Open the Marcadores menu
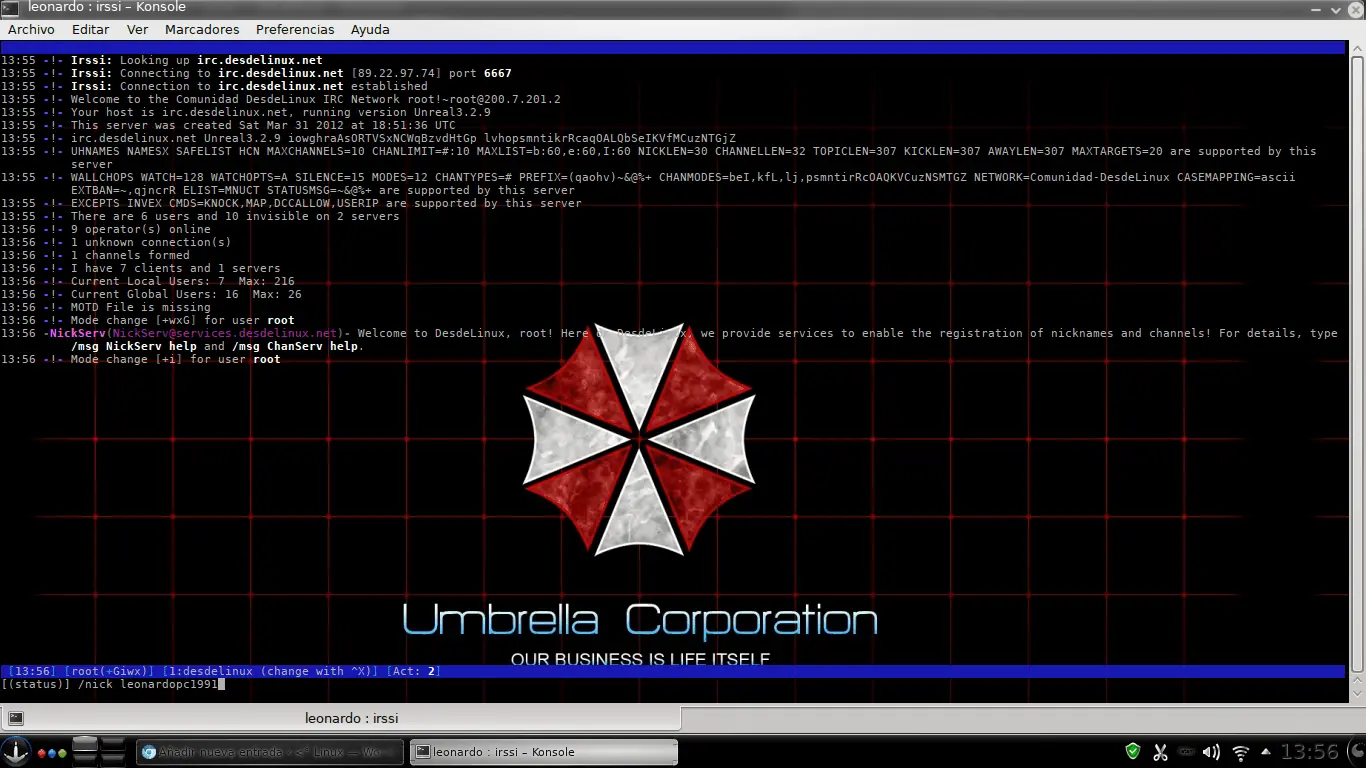The image size is (1366, 768). pos(202,30)
